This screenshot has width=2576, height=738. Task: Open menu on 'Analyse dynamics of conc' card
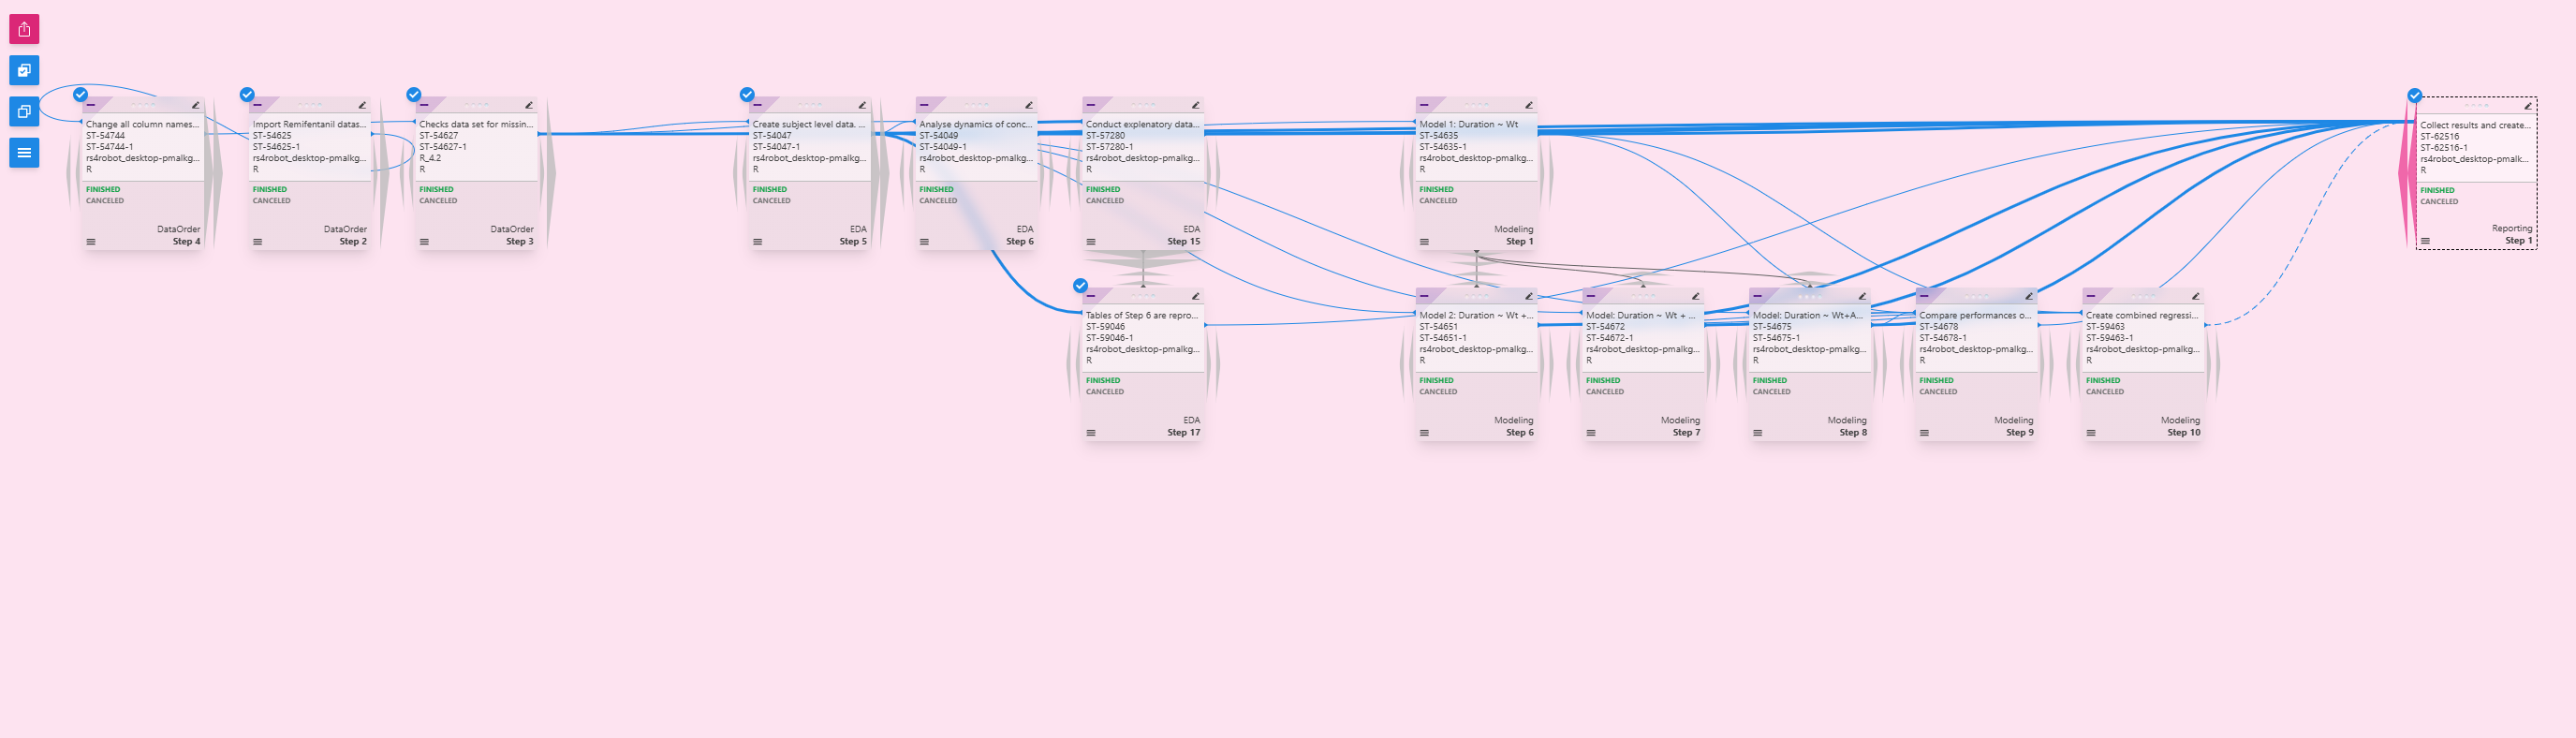click(924, 241)
